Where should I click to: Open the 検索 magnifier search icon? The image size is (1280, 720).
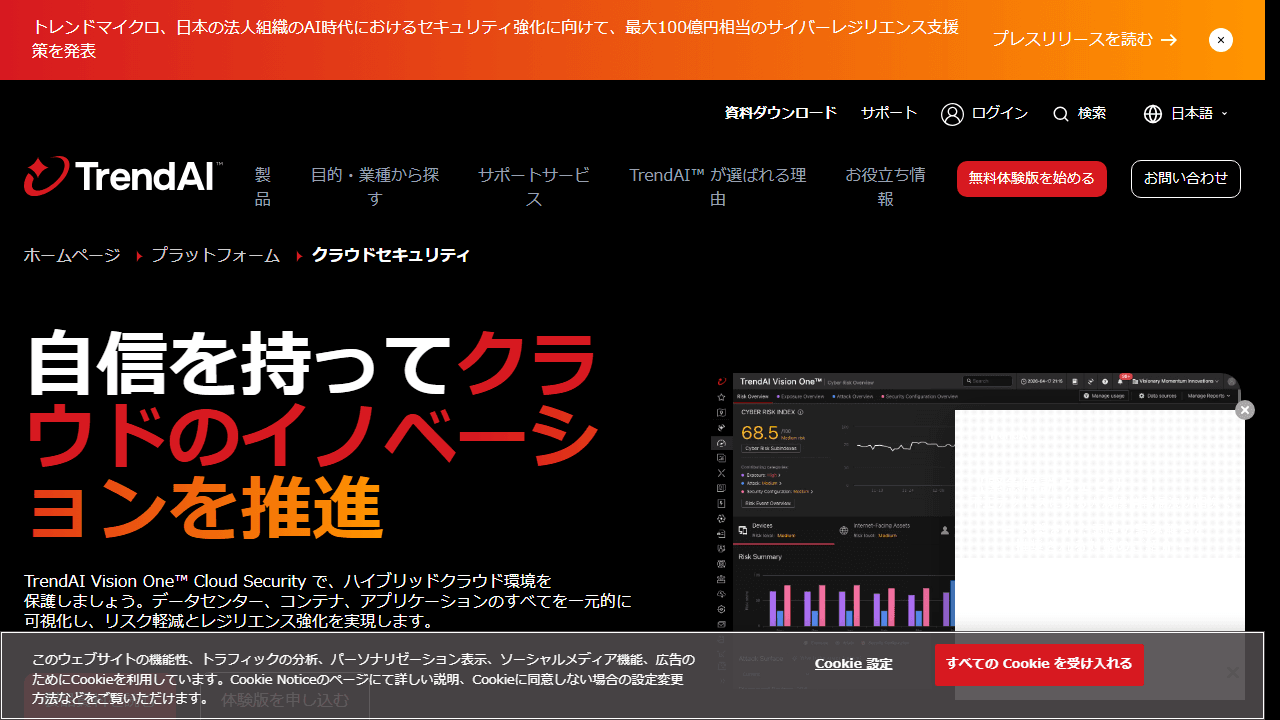click(x=1061, y=114)
